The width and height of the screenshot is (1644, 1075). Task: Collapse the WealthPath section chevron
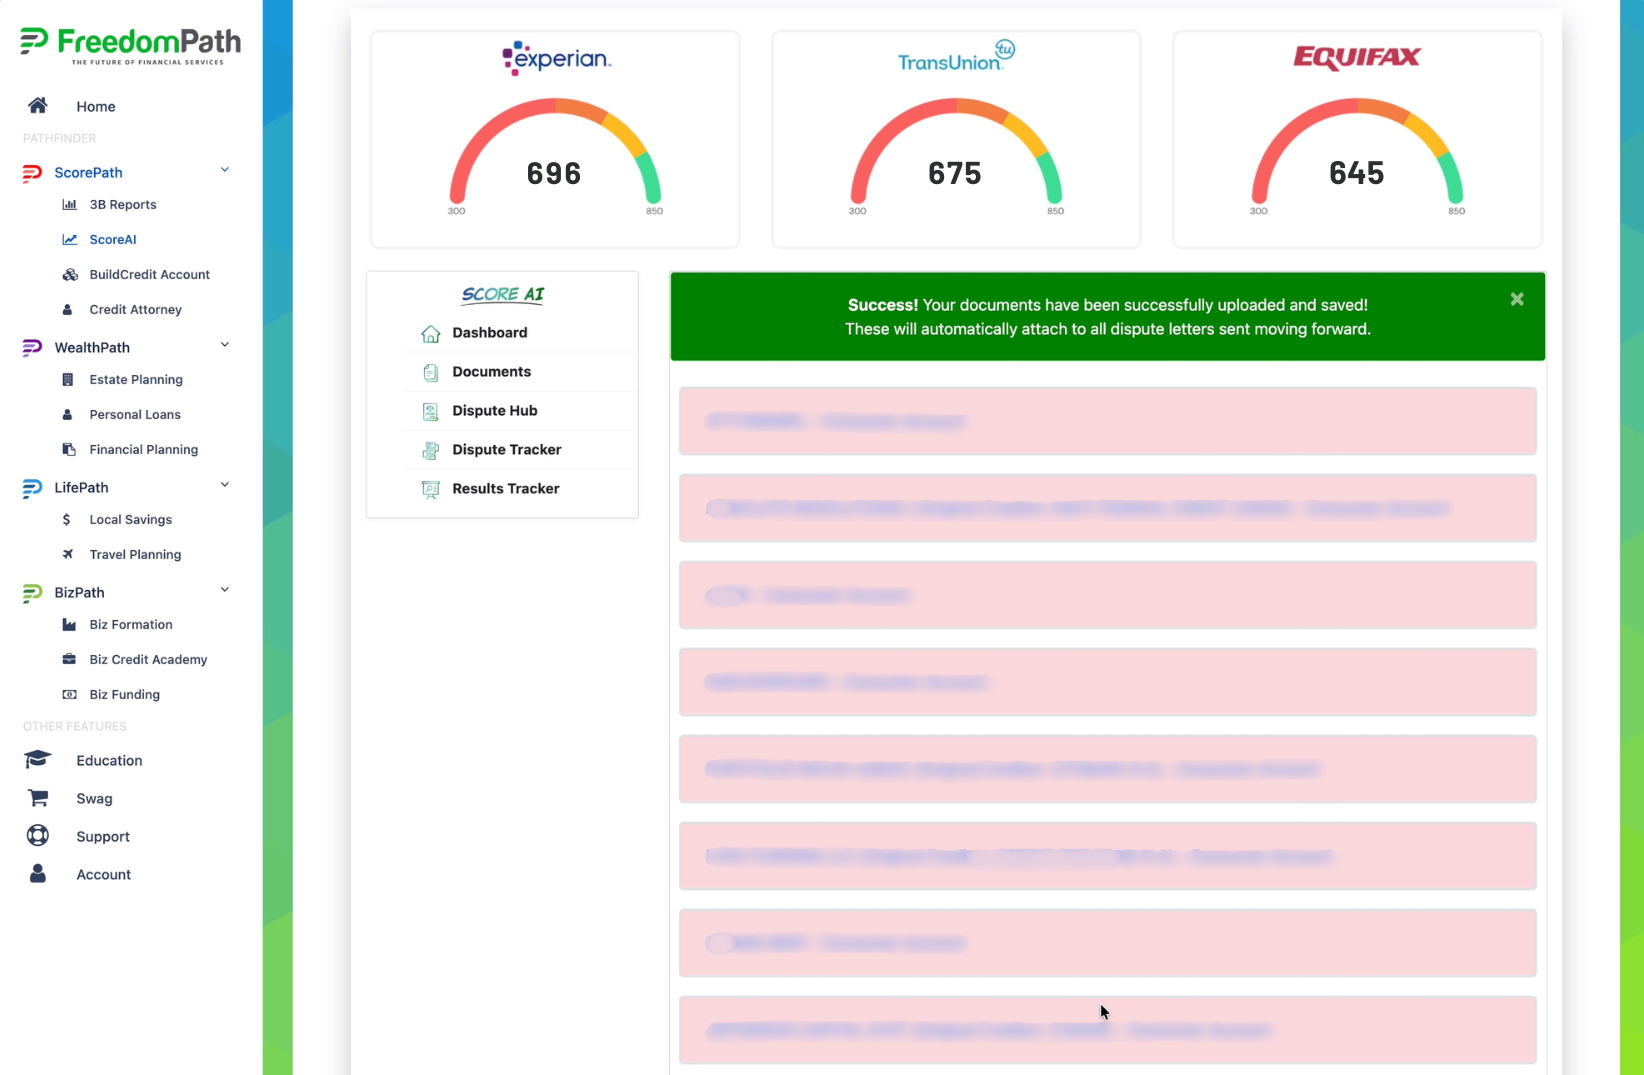click(225, 345)
